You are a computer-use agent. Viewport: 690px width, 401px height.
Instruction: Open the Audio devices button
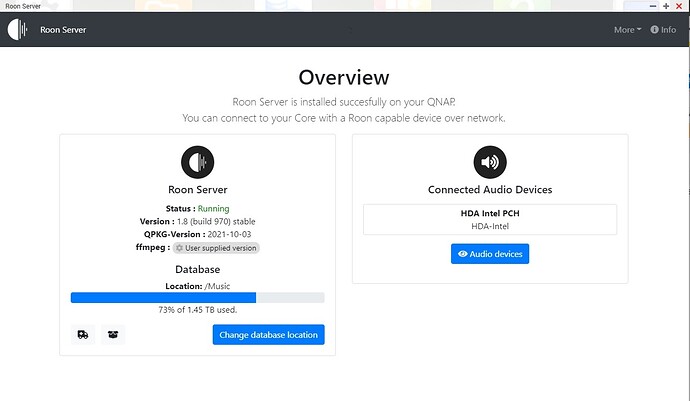[x=490, y=254]
